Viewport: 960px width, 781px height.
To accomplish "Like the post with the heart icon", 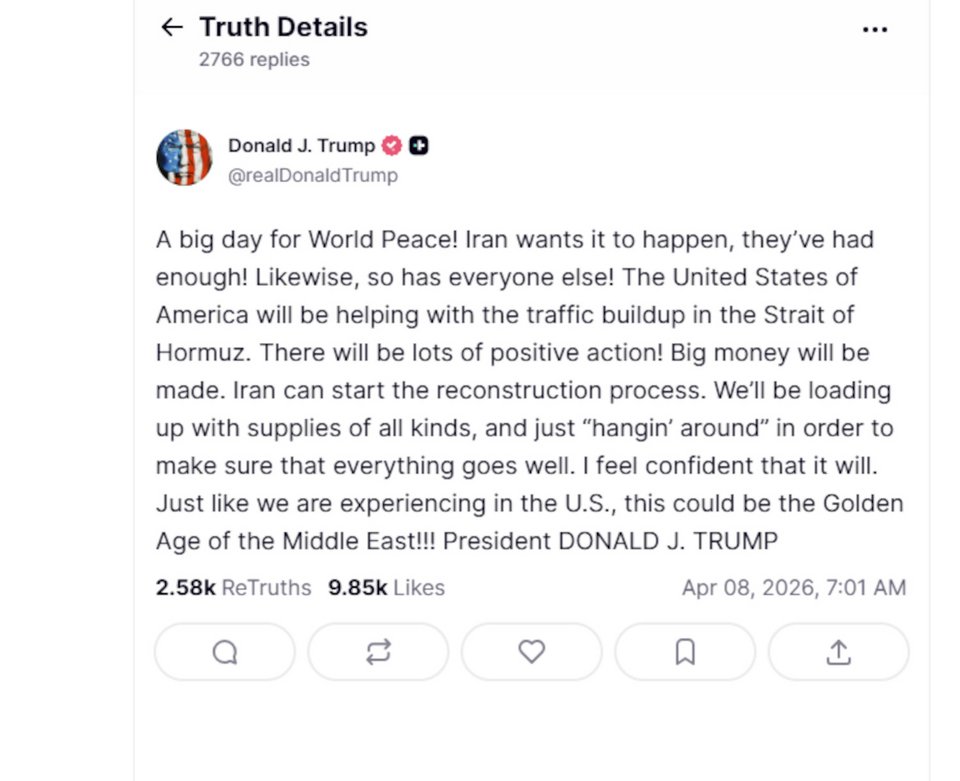I will coord(531,652).
